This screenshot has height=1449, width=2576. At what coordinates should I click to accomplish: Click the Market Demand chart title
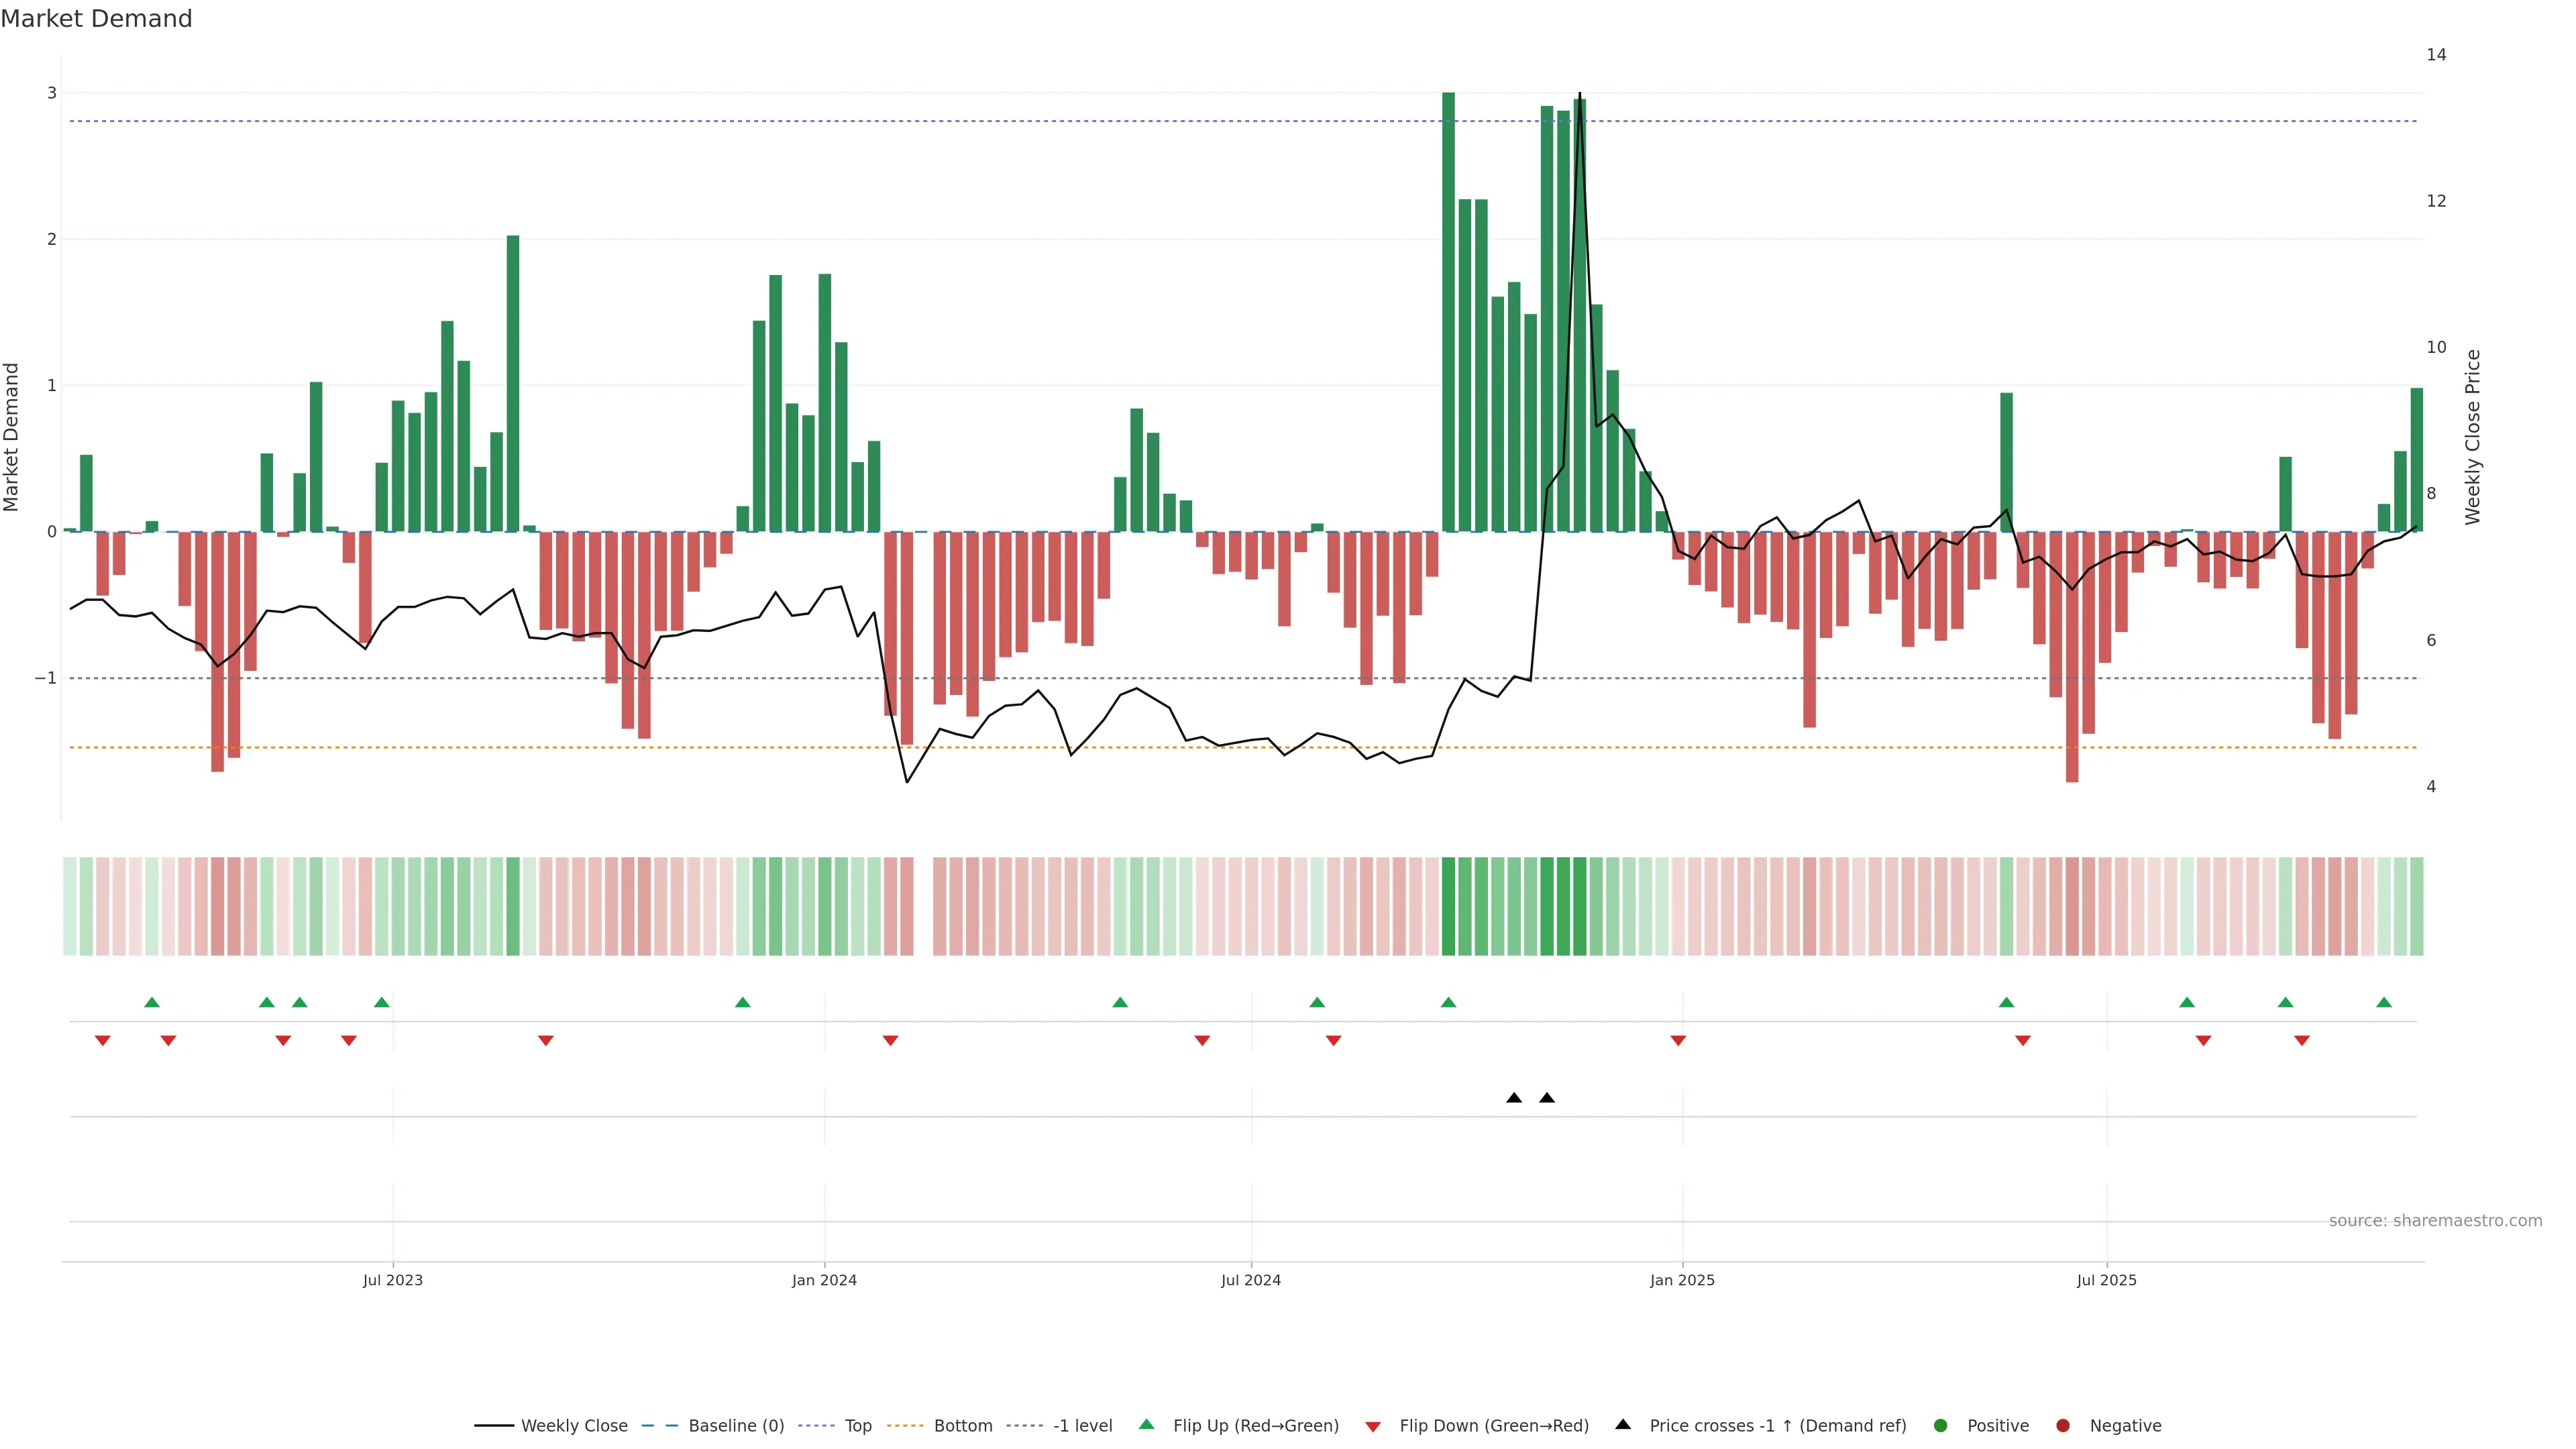coord(96,19)
